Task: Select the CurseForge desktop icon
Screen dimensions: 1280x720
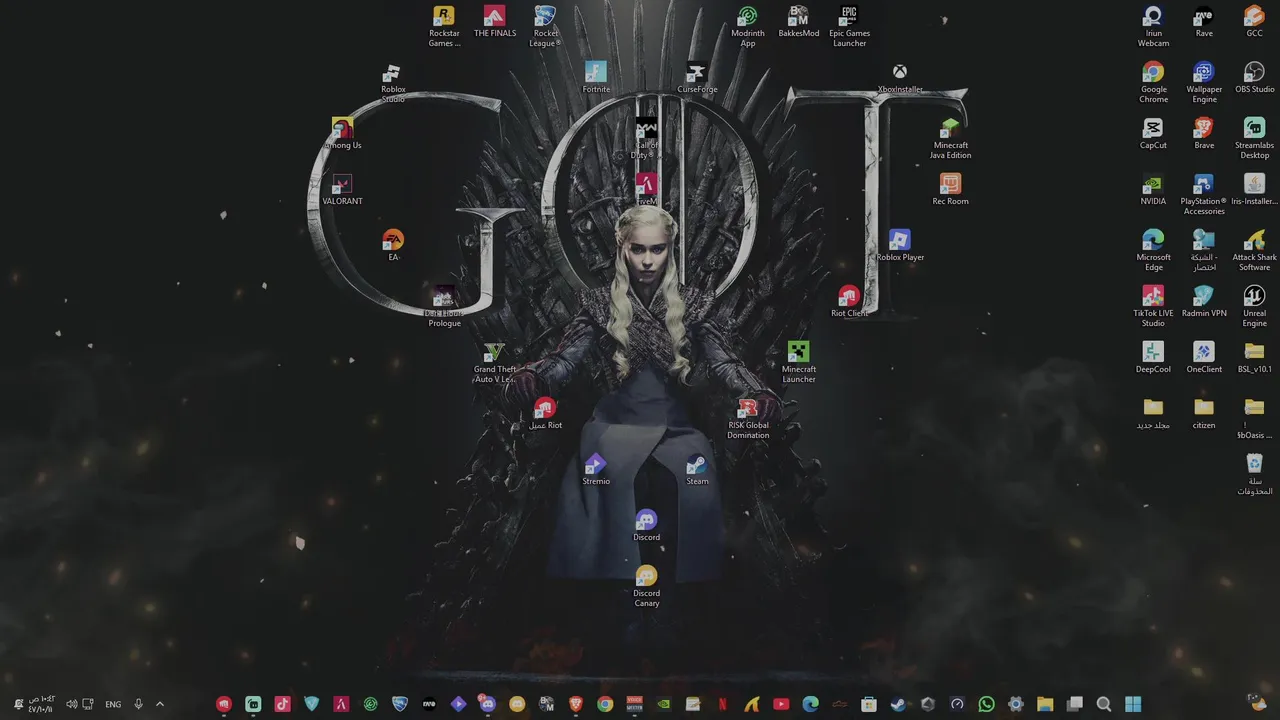Action: (x=697, y=78)
